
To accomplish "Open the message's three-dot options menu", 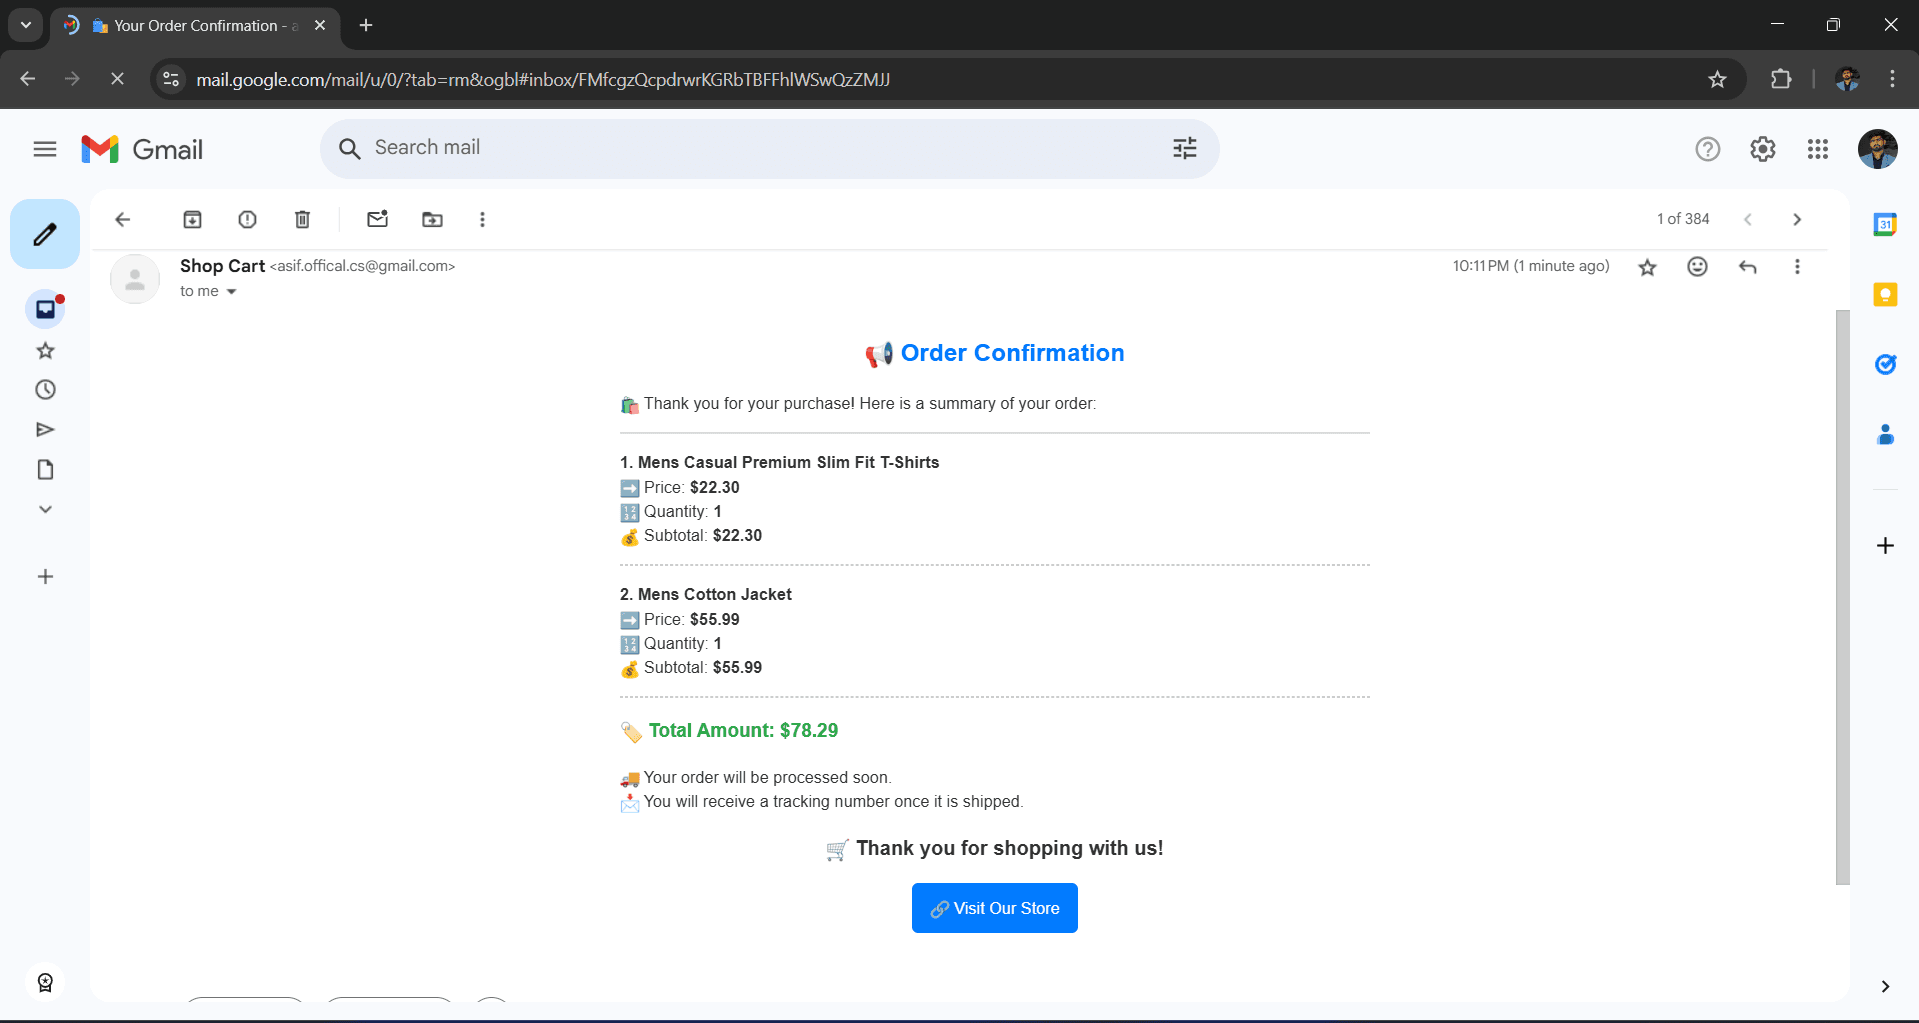I will point(1797,267).
